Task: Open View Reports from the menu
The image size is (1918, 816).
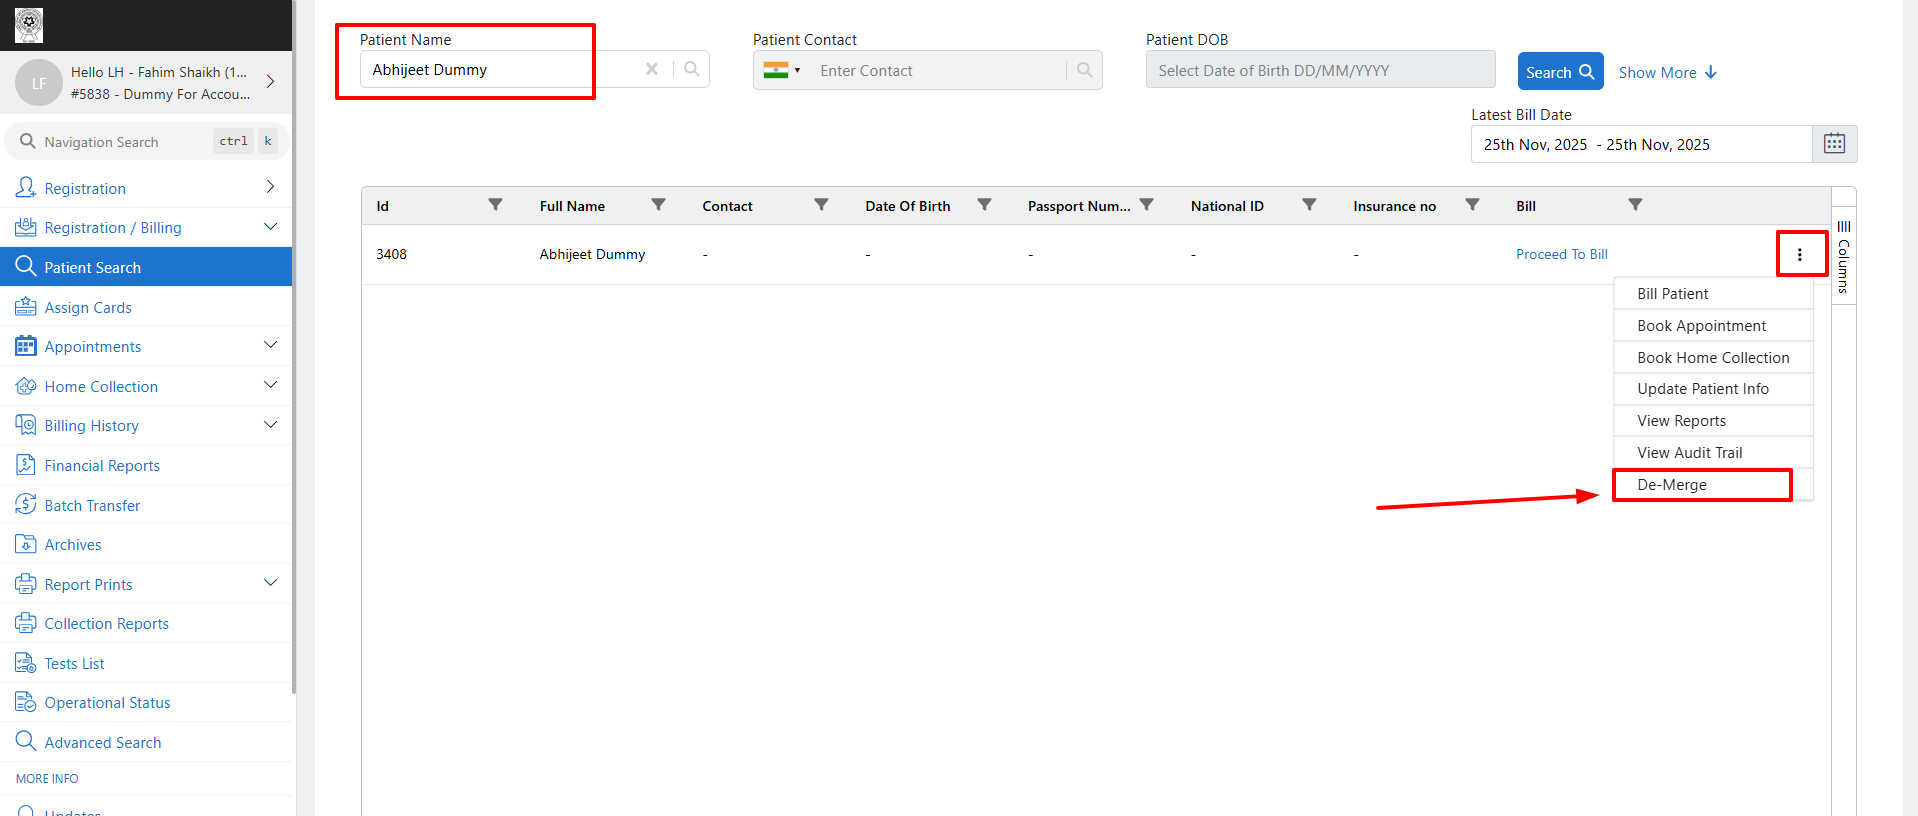Action: [x=1713, y=421]
